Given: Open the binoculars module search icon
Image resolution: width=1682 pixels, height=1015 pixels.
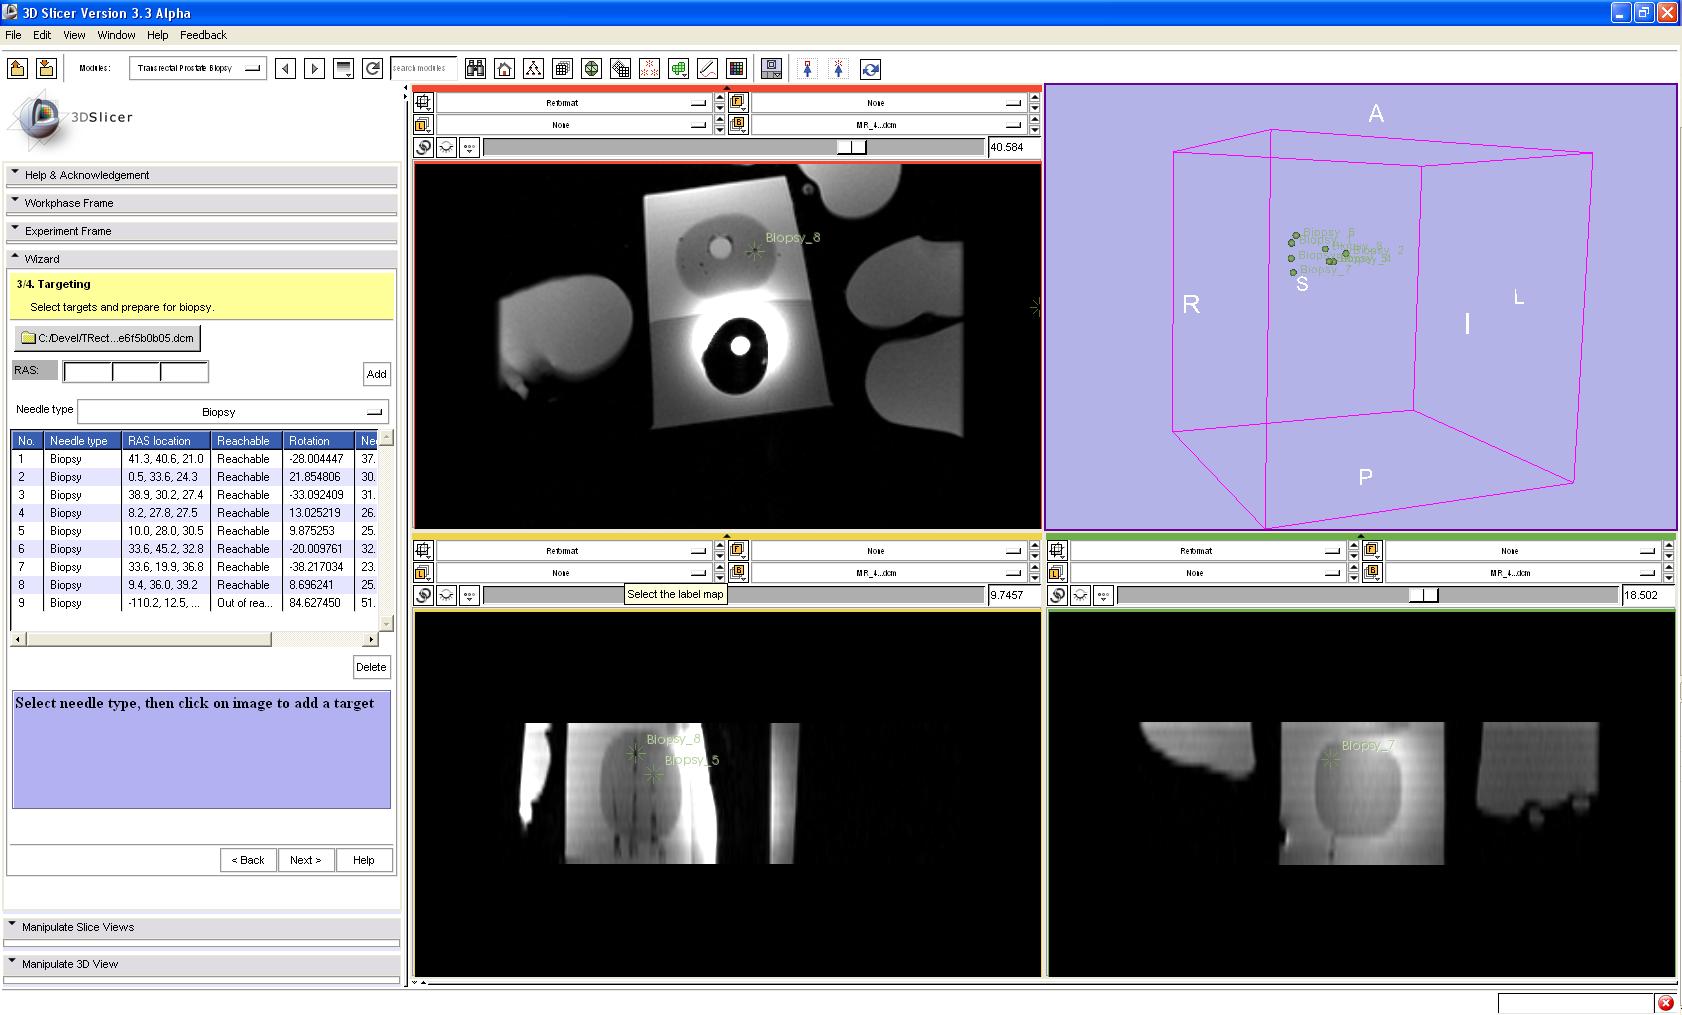Looking at the screenshot, I should 475,69.
